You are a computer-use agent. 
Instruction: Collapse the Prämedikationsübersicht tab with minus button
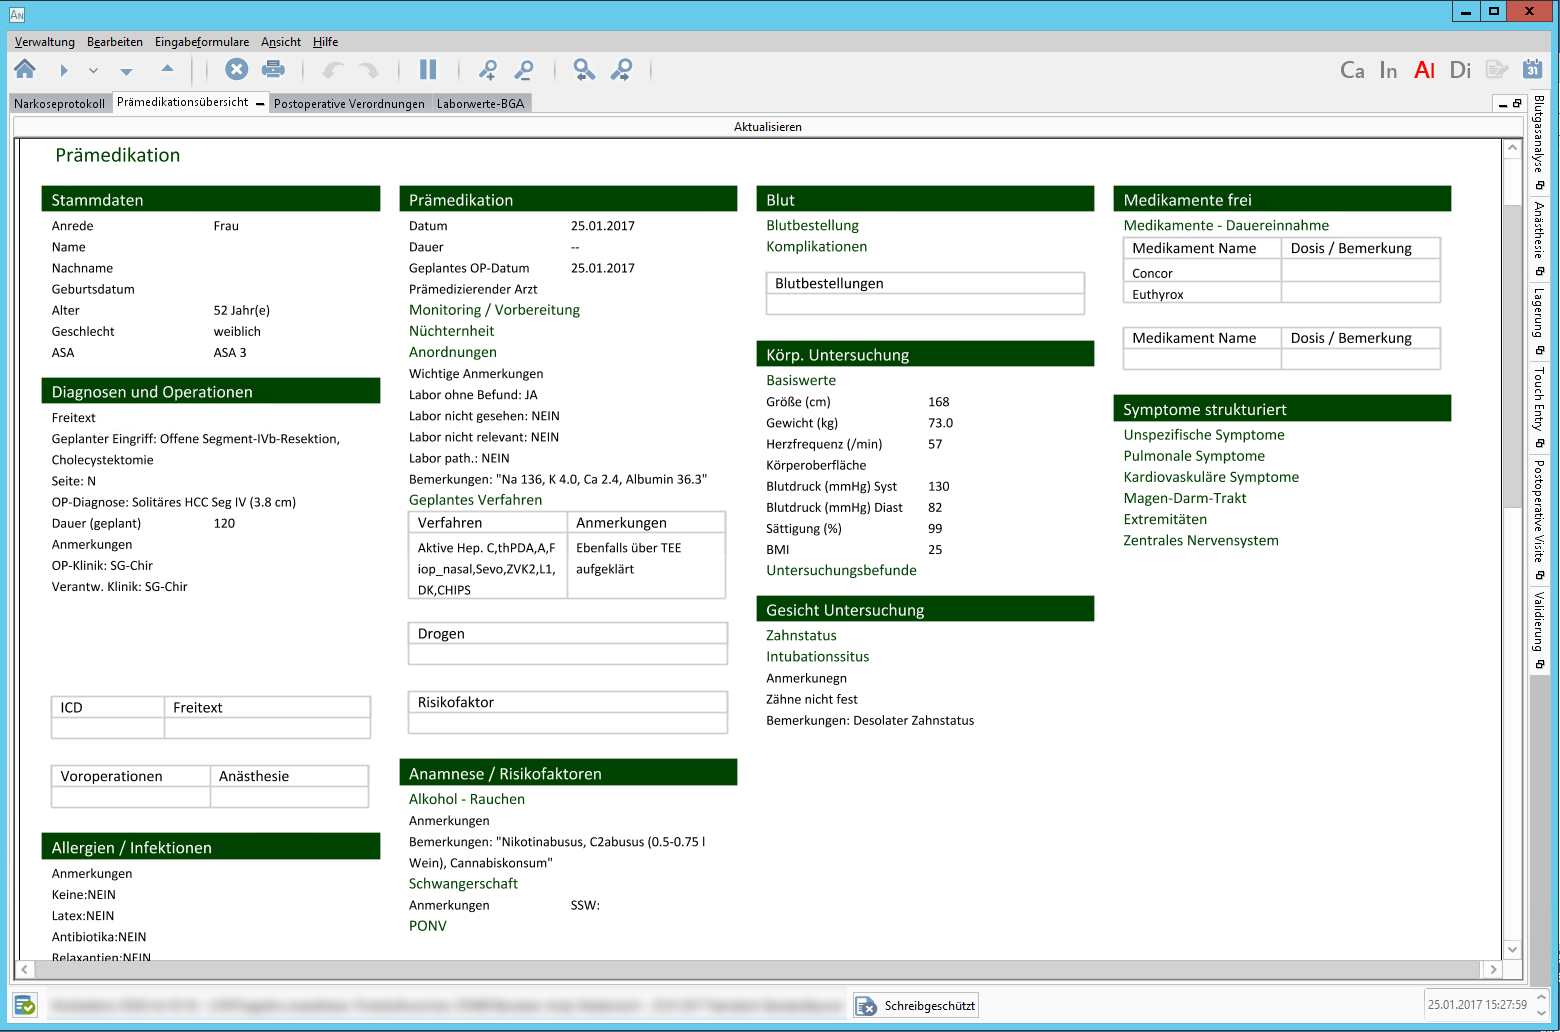click(260, 103)
